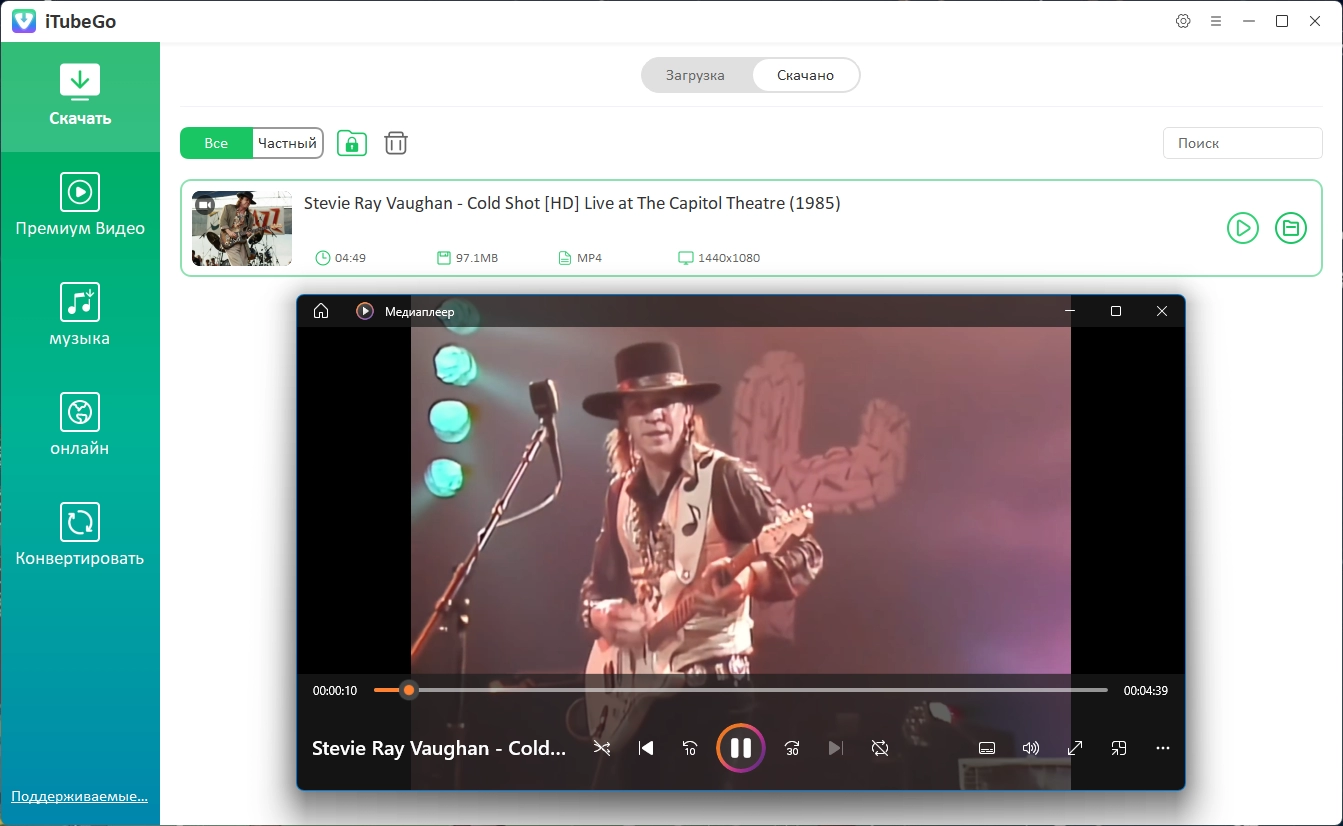This screenshot has width=1343, height=826.
Task: Open iTubeGo settings gear
Action: pos(1183,21)
